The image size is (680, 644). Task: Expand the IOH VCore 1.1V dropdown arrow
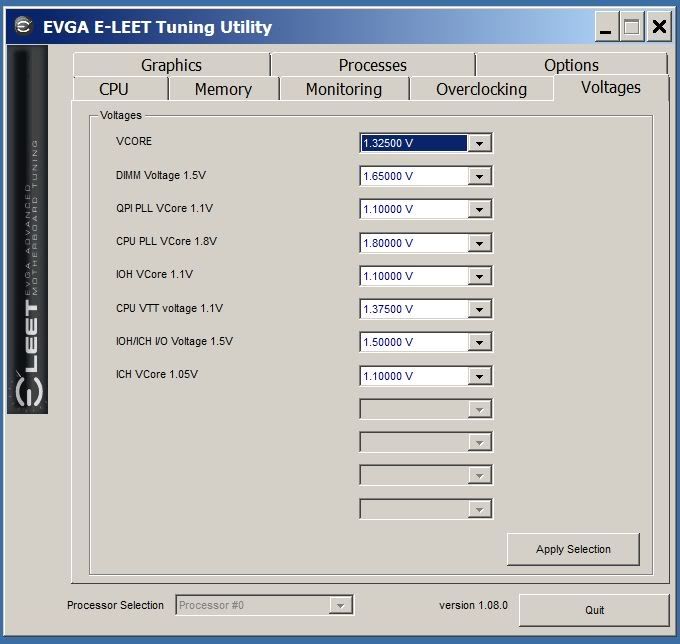click(479, 276)
